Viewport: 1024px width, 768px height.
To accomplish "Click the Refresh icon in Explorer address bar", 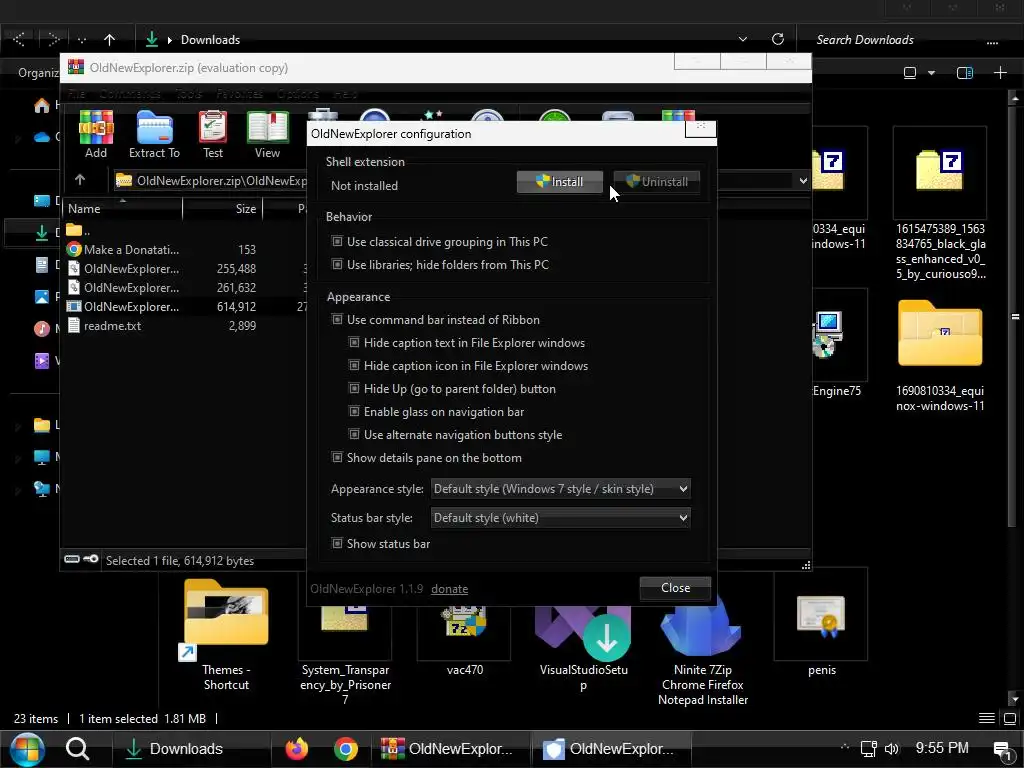I will click(x=778, y=39).
